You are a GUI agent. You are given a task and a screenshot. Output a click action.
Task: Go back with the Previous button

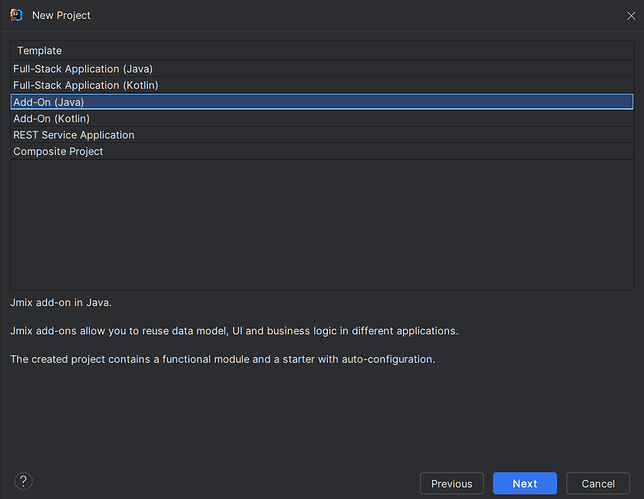click(x=451, y=483)
